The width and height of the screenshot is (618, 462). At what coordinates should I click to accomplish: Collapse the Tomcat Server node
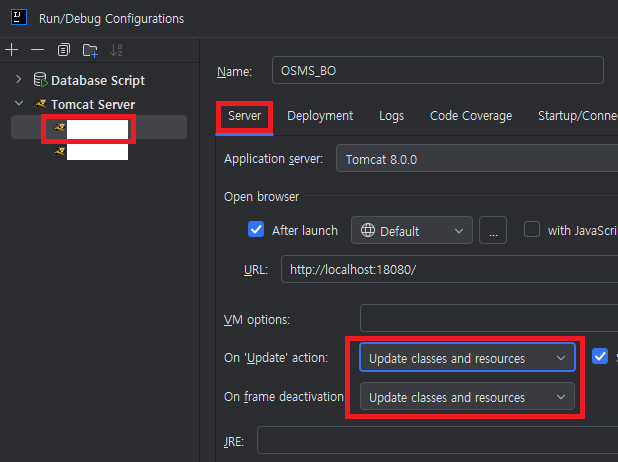click(19, 104)
